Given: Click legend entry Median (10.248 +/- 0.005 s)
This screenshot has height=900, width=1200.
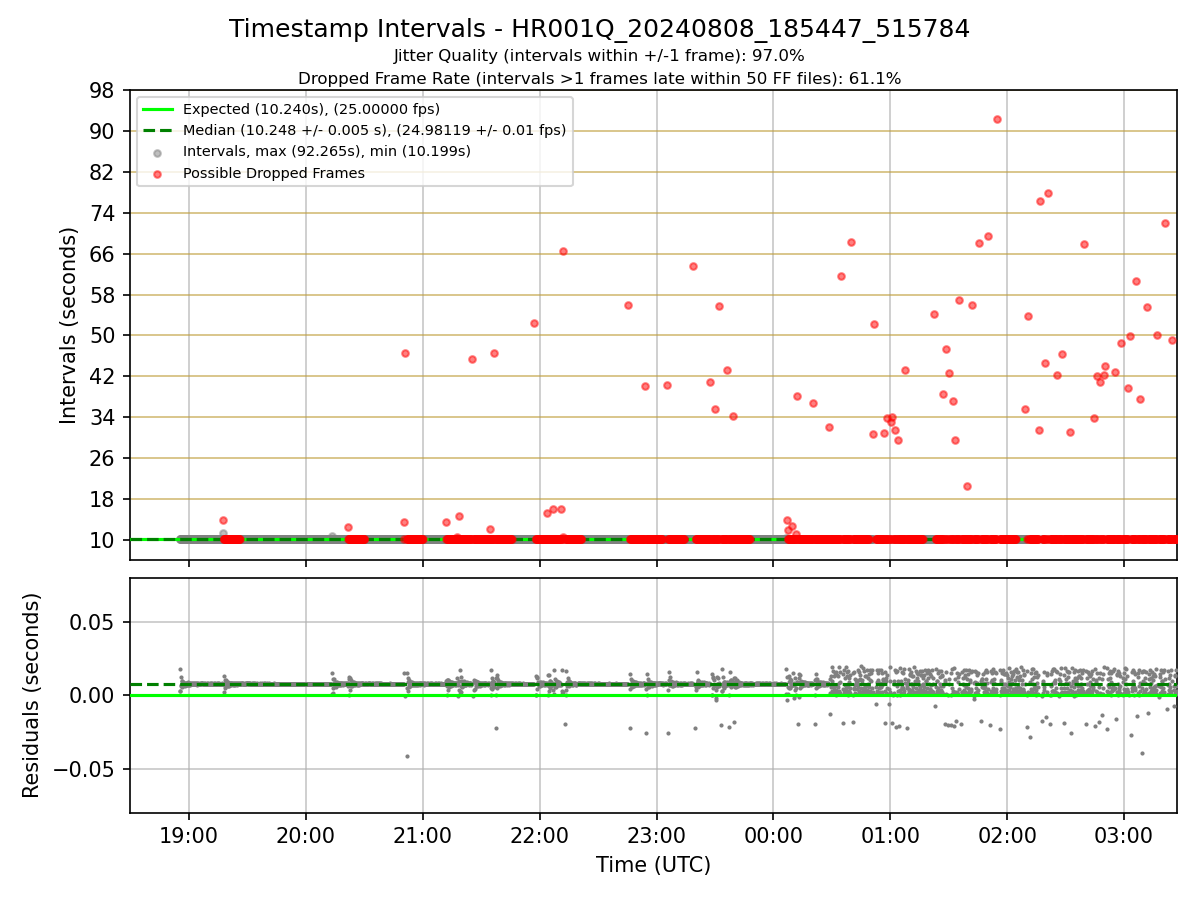Looking at the screenshot, I should coord(374,130).
